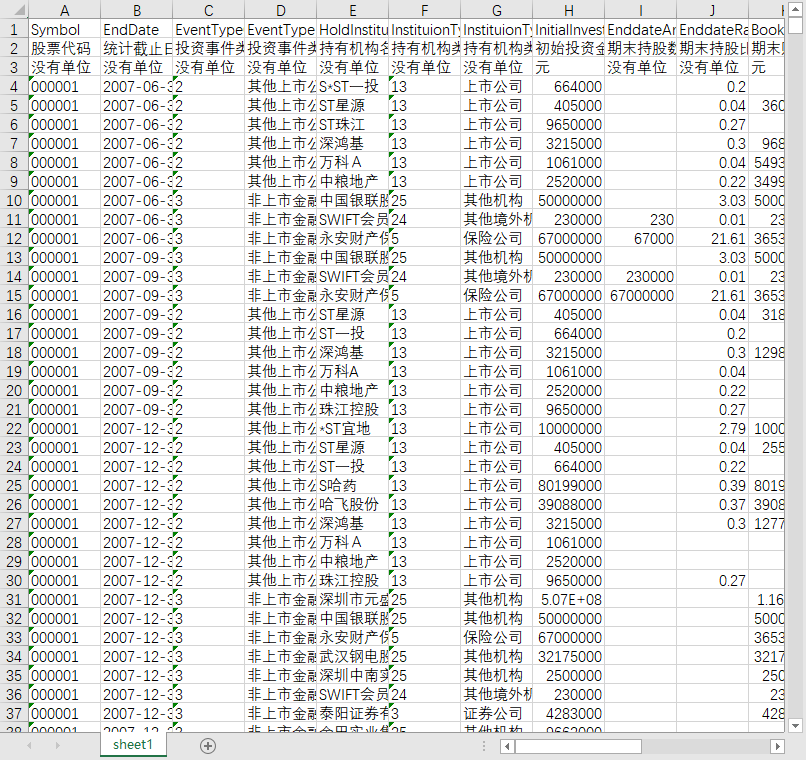Viewport: 806px width, 760px height.
Task: Select row 22 header
Action: tap(14, 429)
